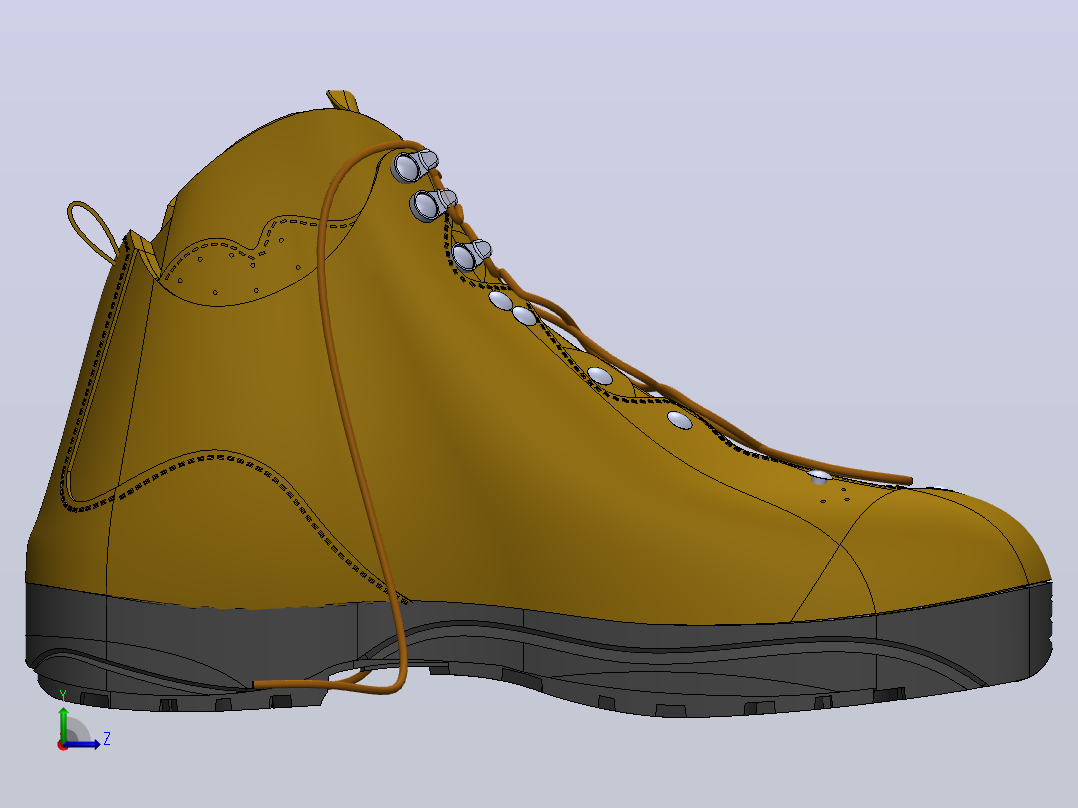Viewport: 1078px width, 808px height.
Task: Select the topmost metal lace hook
Action: point(415,165)
